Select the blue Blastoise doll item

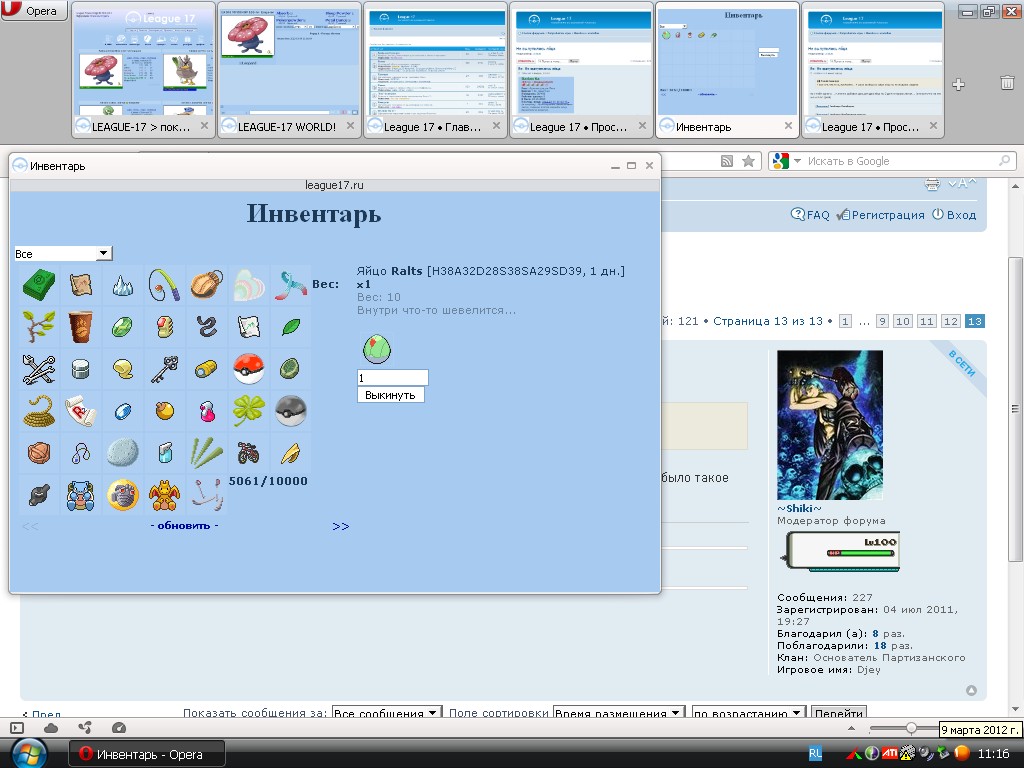coord(81,495)
